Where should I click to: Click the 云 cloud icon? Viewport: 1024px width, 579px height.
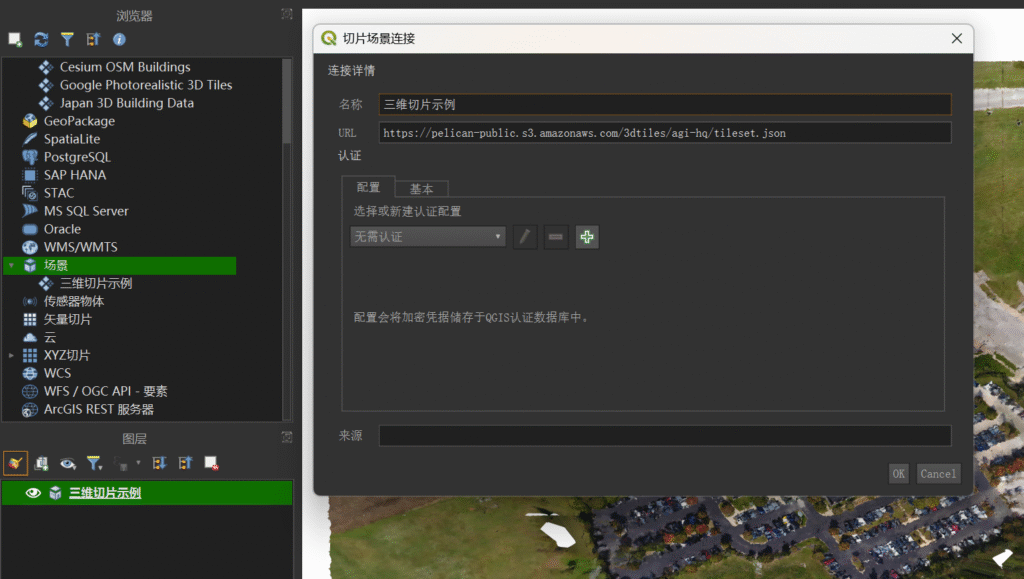pyautogui.click(x=30, y=337)
